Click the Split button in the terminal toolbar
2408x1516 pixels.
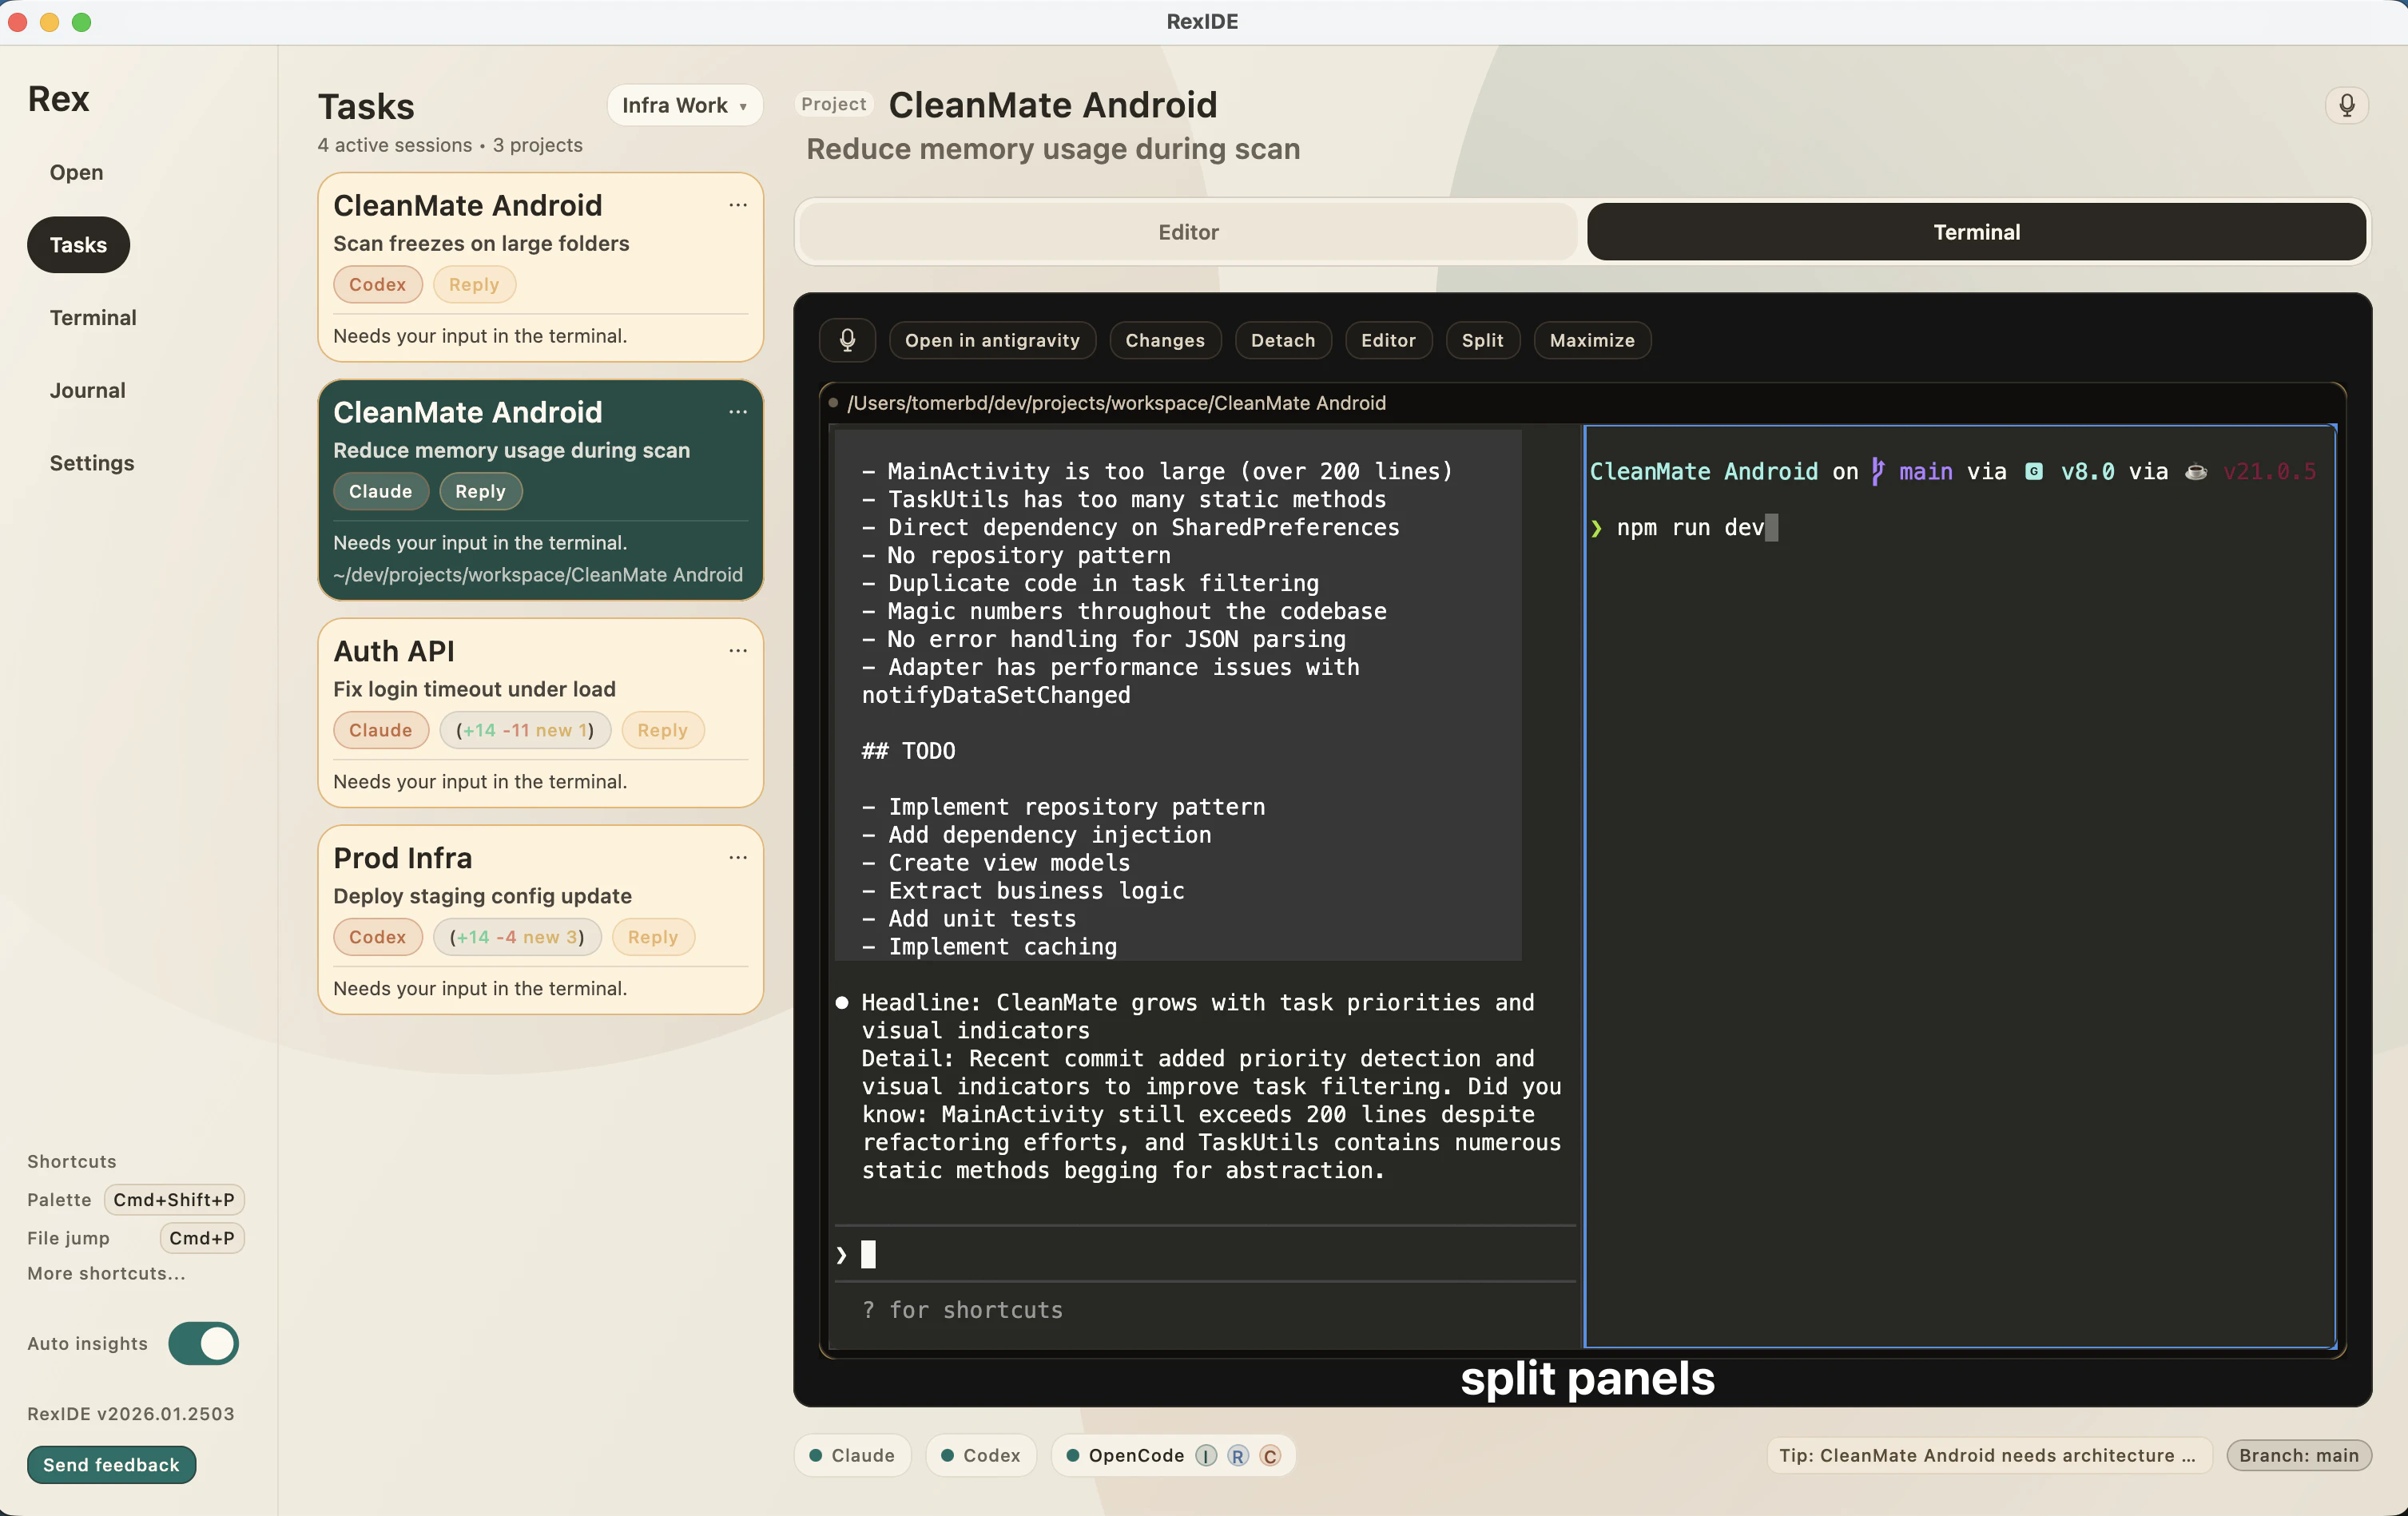click(1482, 340)
